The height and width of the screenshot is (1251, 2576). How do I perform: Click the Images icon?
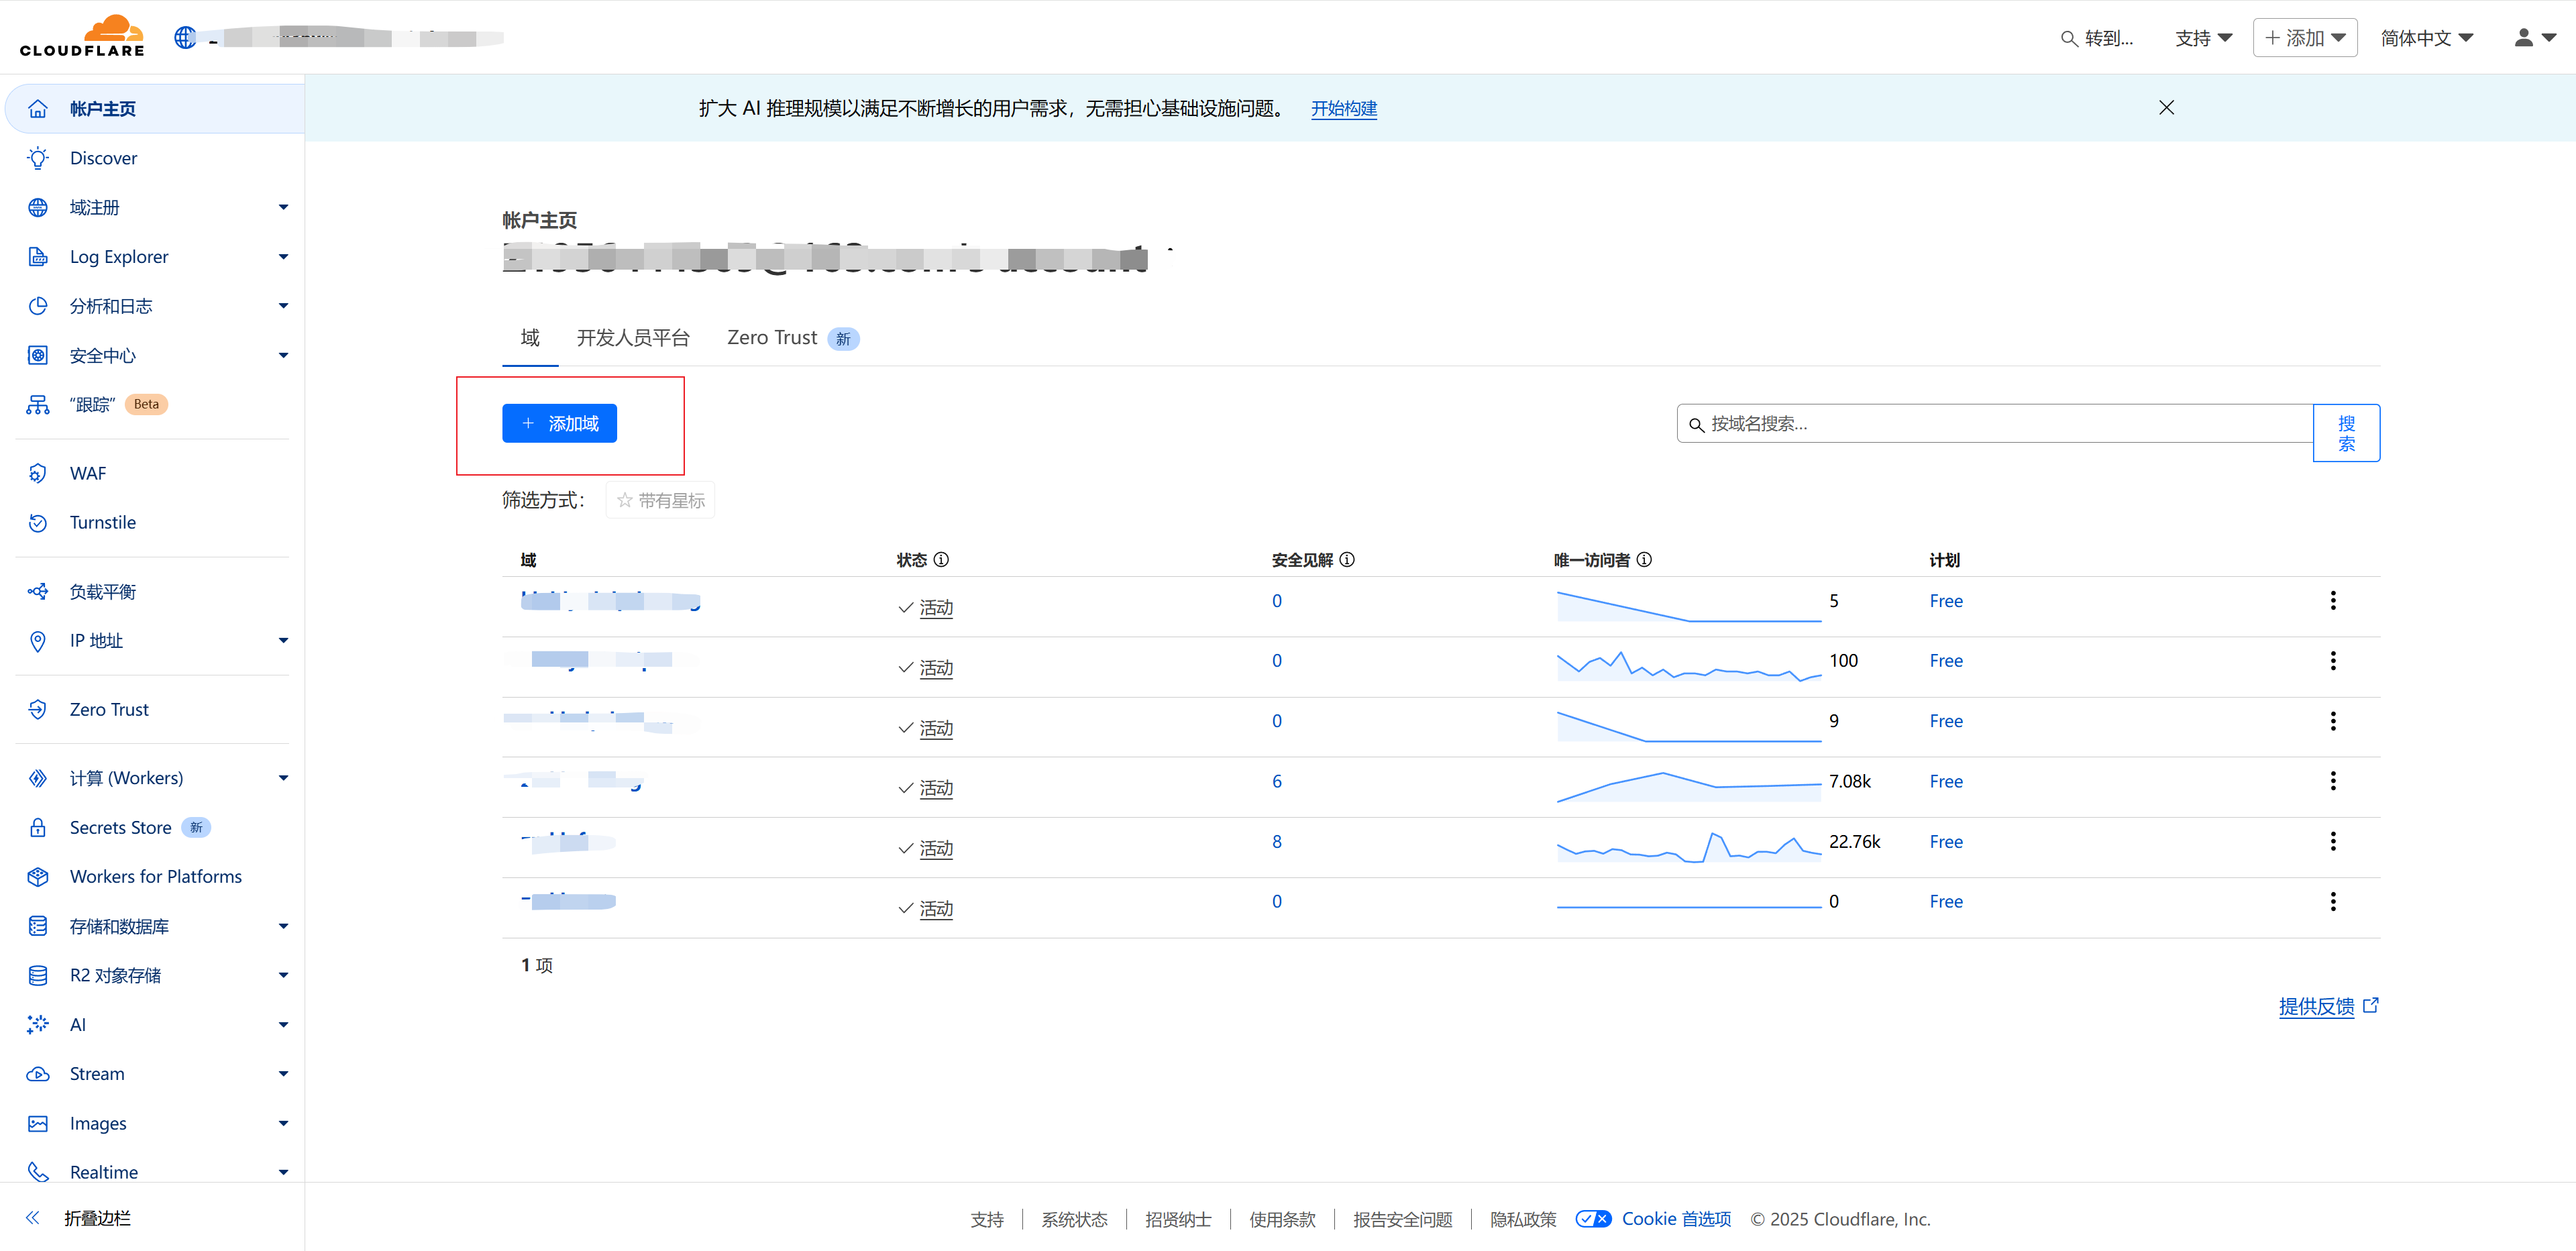tap(38, 1124)
